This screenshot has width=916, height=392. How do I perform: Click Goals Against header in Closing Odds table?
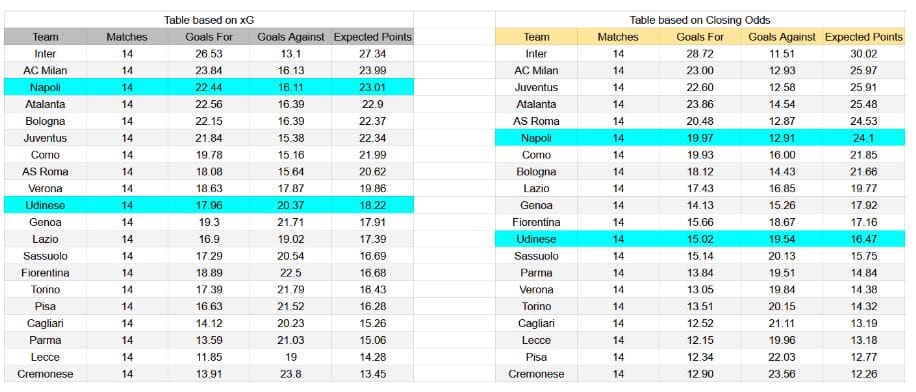coord(782,37)
